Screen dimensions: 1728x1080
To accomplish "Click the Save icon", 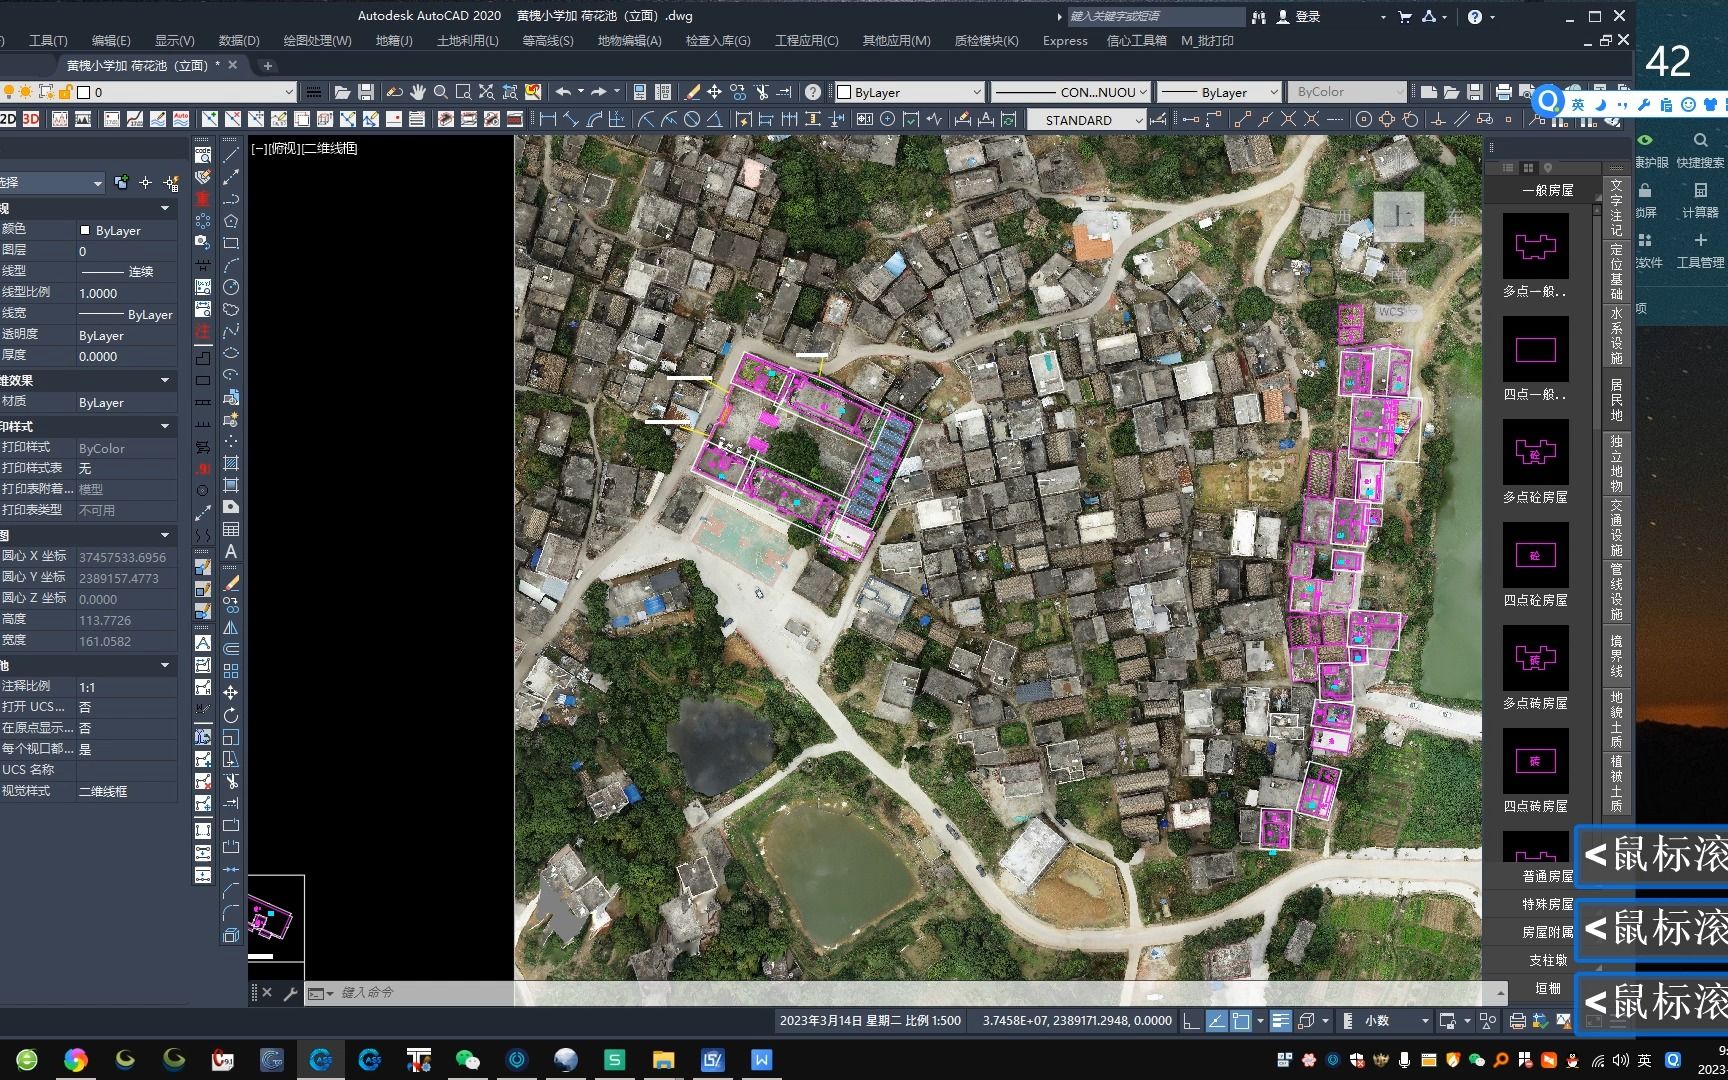I will pyautogui.click(x=366, y=92).
